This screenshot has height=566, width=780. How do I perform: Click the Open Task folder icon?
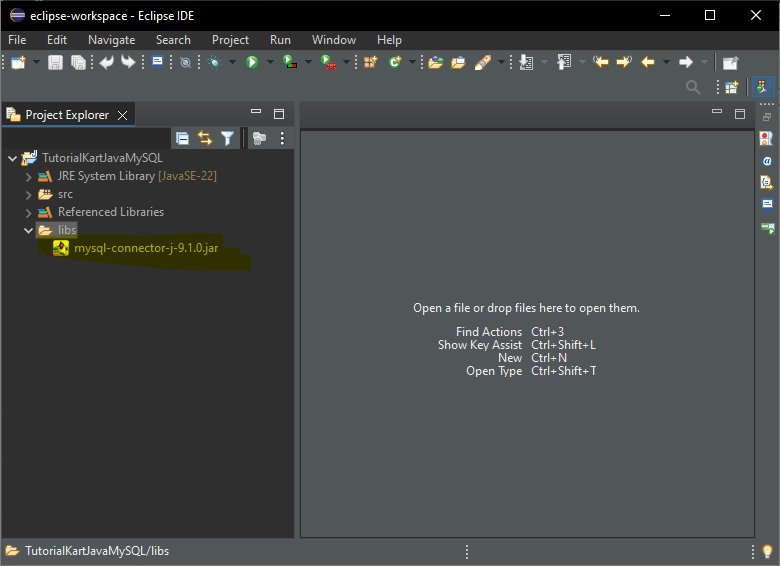[458, 62]
